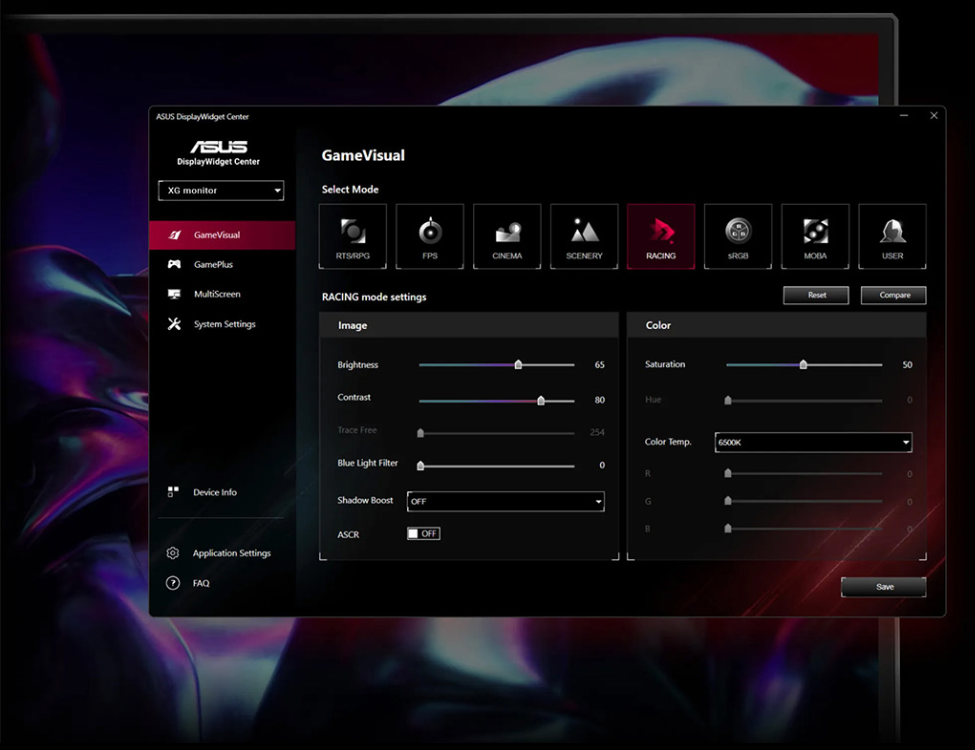Open the GameVisual menu item

[222, 235]
